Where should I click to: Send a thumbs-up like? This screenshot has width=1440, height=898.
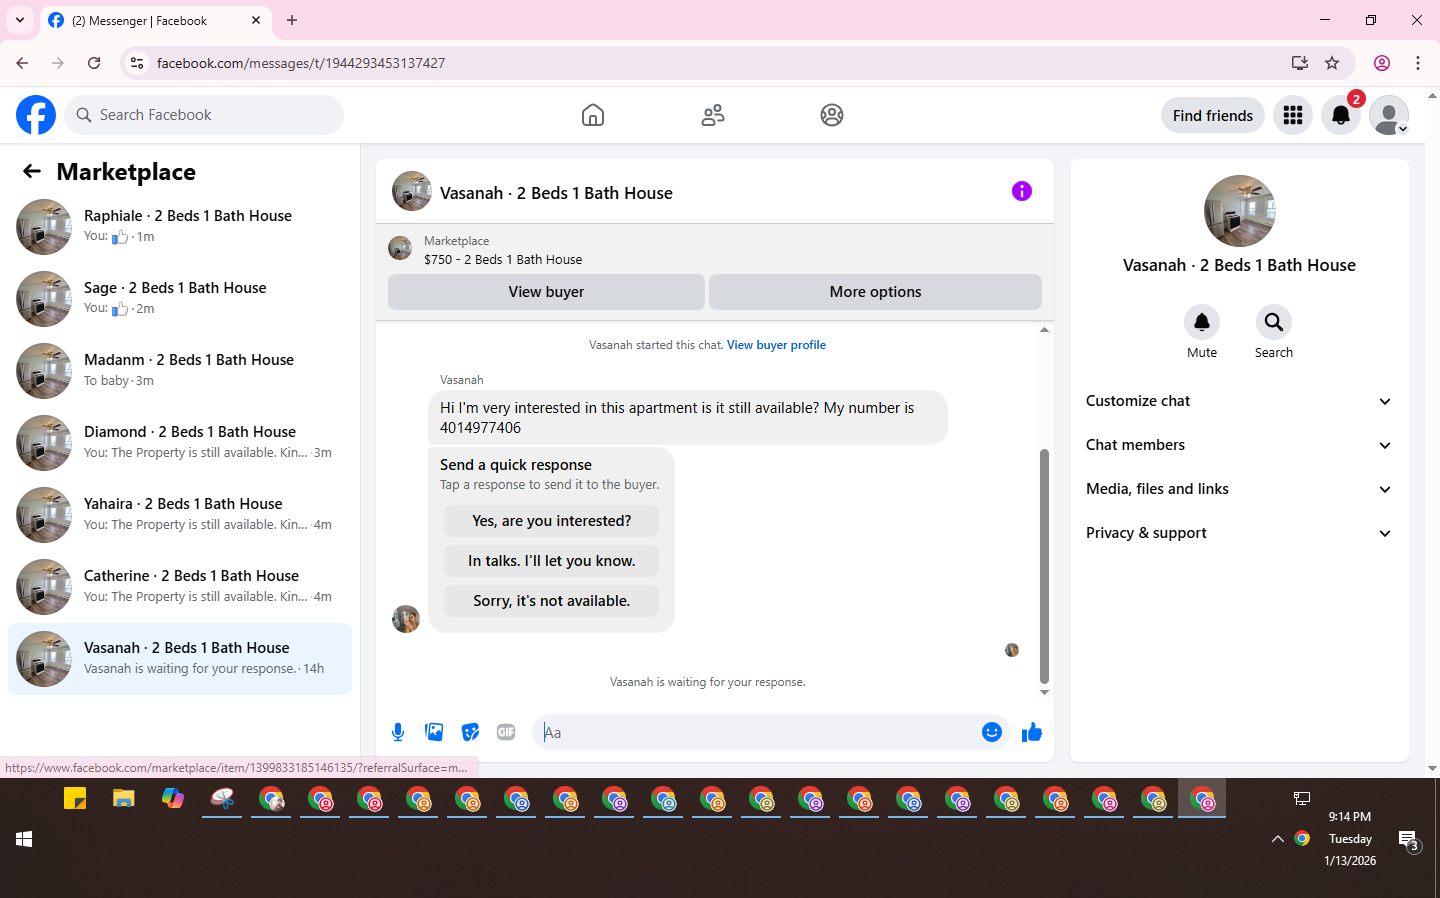[x=1031, y=732]
